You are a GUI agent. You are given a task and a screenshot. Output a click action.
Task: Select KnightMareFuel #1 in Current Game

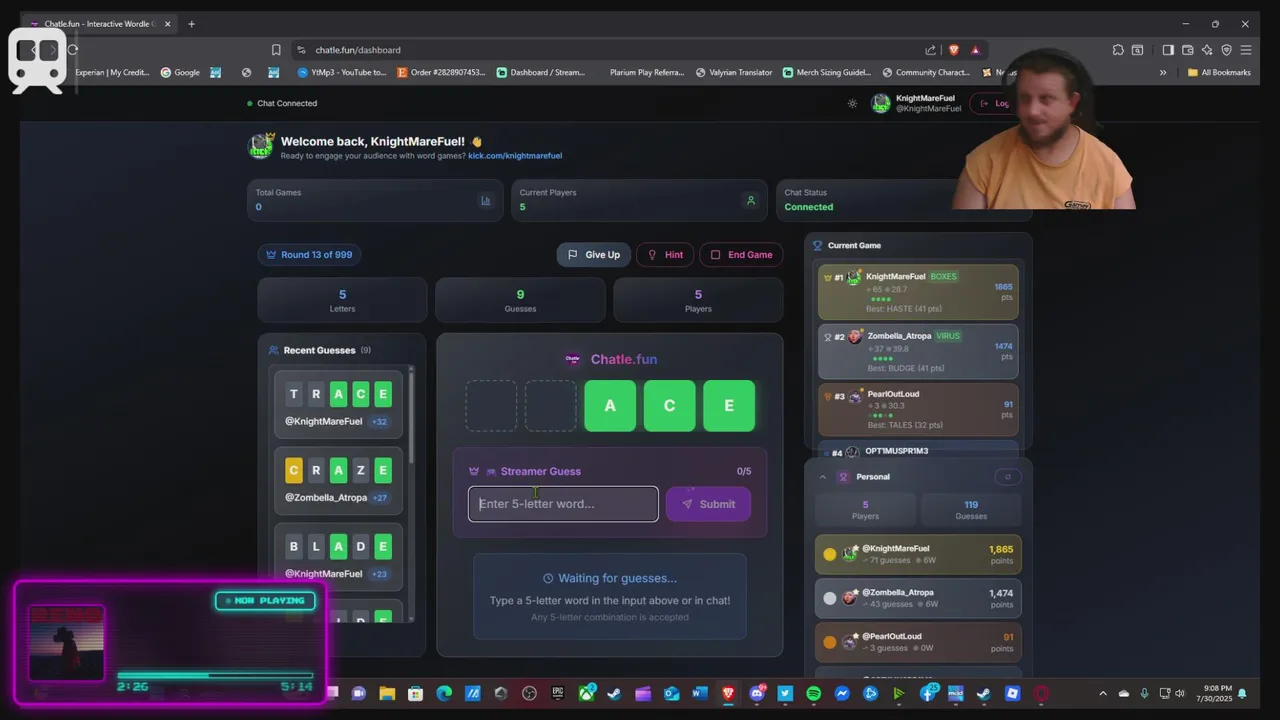pyautogui.click(x=918, y=292)
